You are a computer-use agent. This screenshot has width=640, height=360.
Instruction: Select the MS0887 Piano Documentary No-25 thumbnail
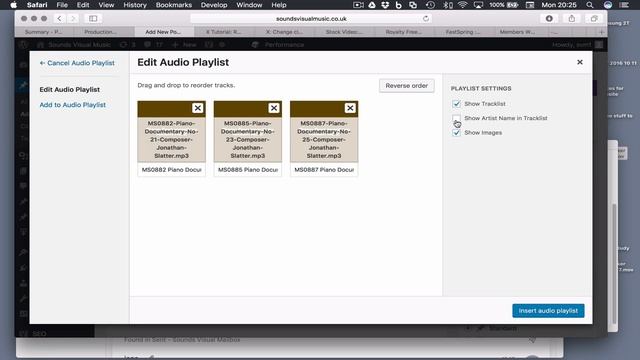coord(324,139)
